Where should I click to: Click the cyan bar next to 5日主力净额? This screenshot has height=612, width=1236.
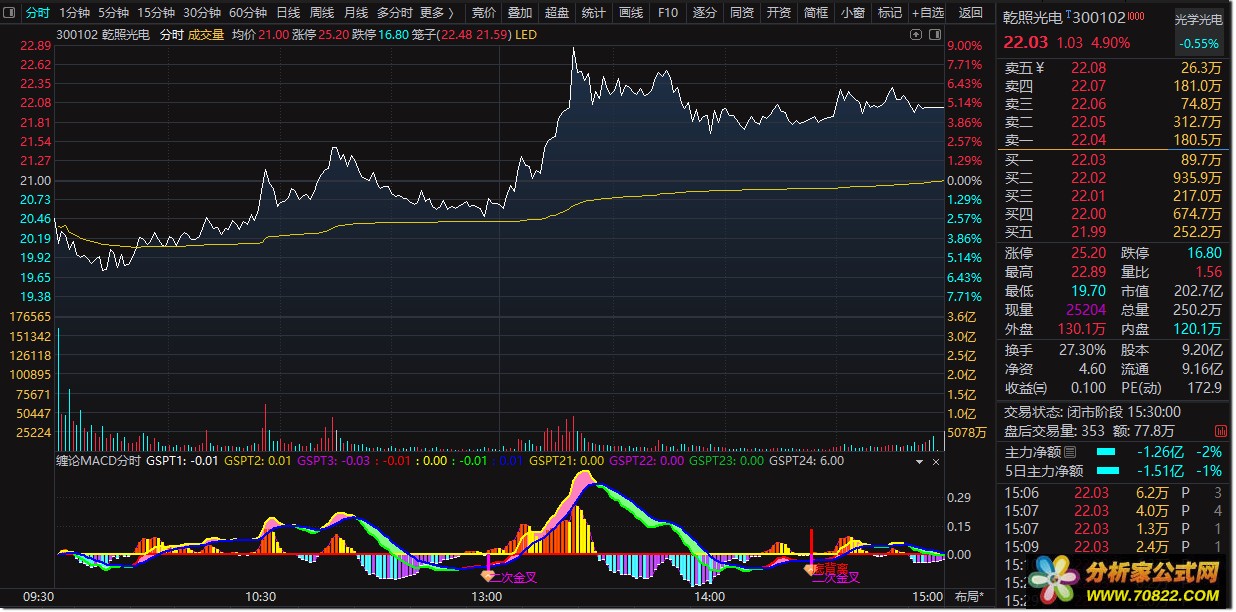(1108, 472)
